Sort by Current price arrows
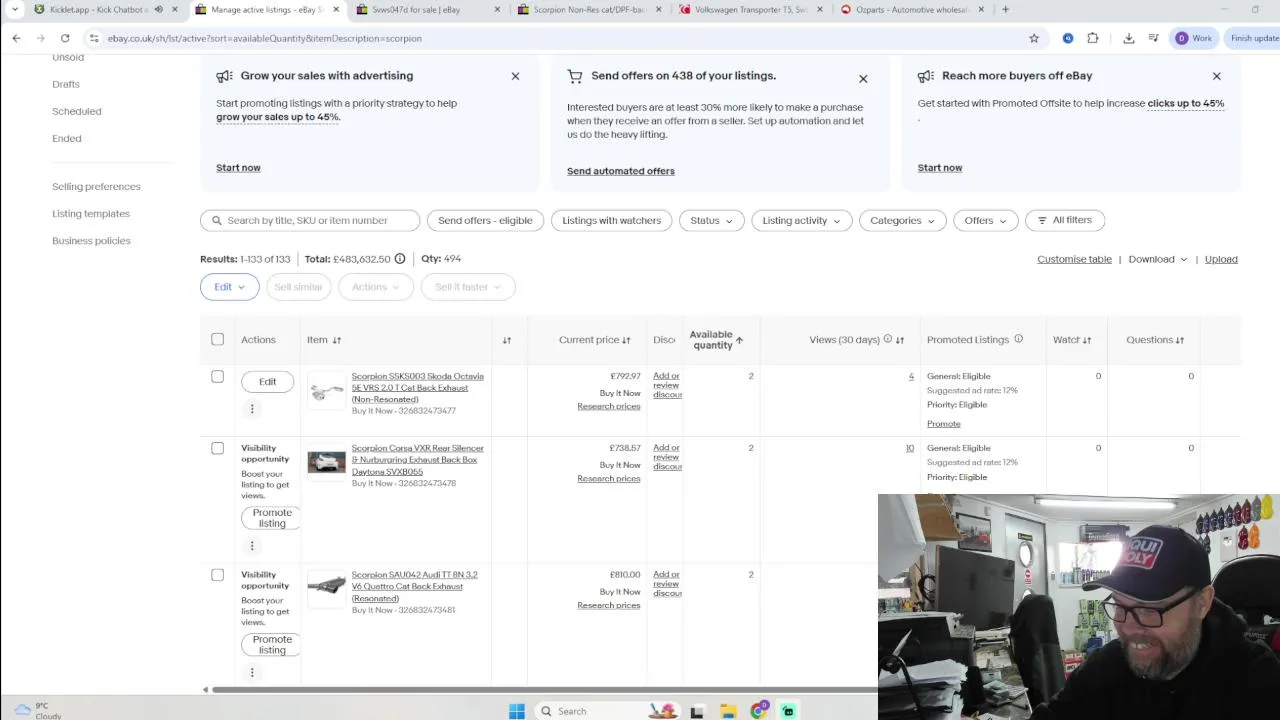The height and width of the screenshot is (720, 1280). [626, 340]
